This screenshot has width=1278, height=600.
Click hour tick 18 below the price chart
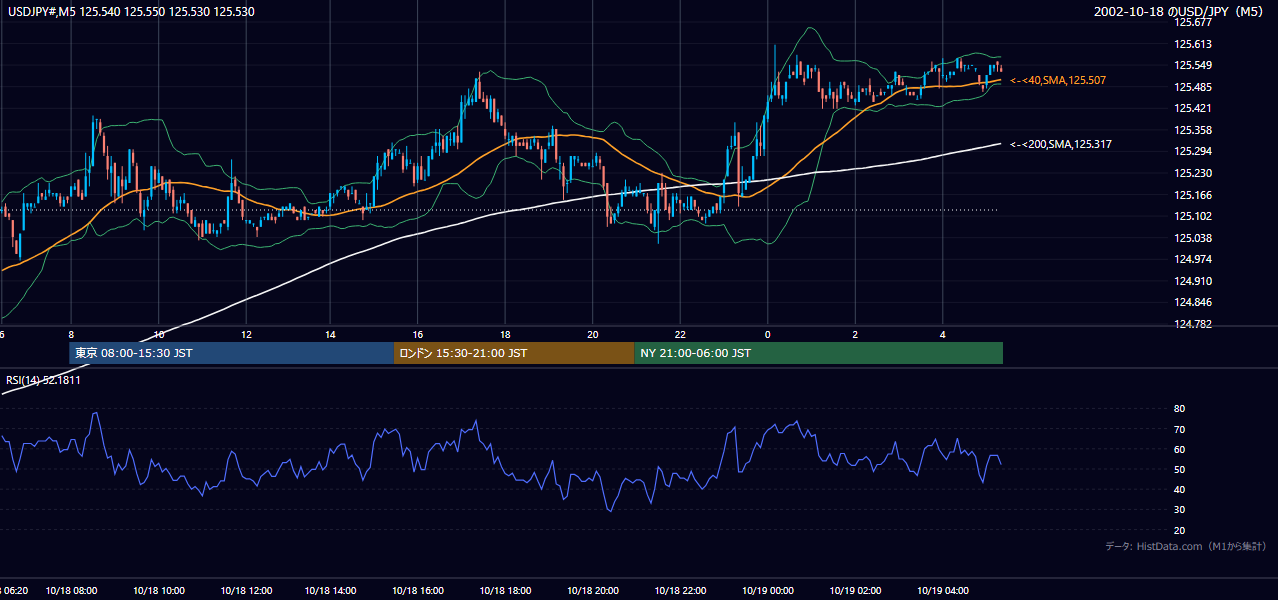[505, 334]
